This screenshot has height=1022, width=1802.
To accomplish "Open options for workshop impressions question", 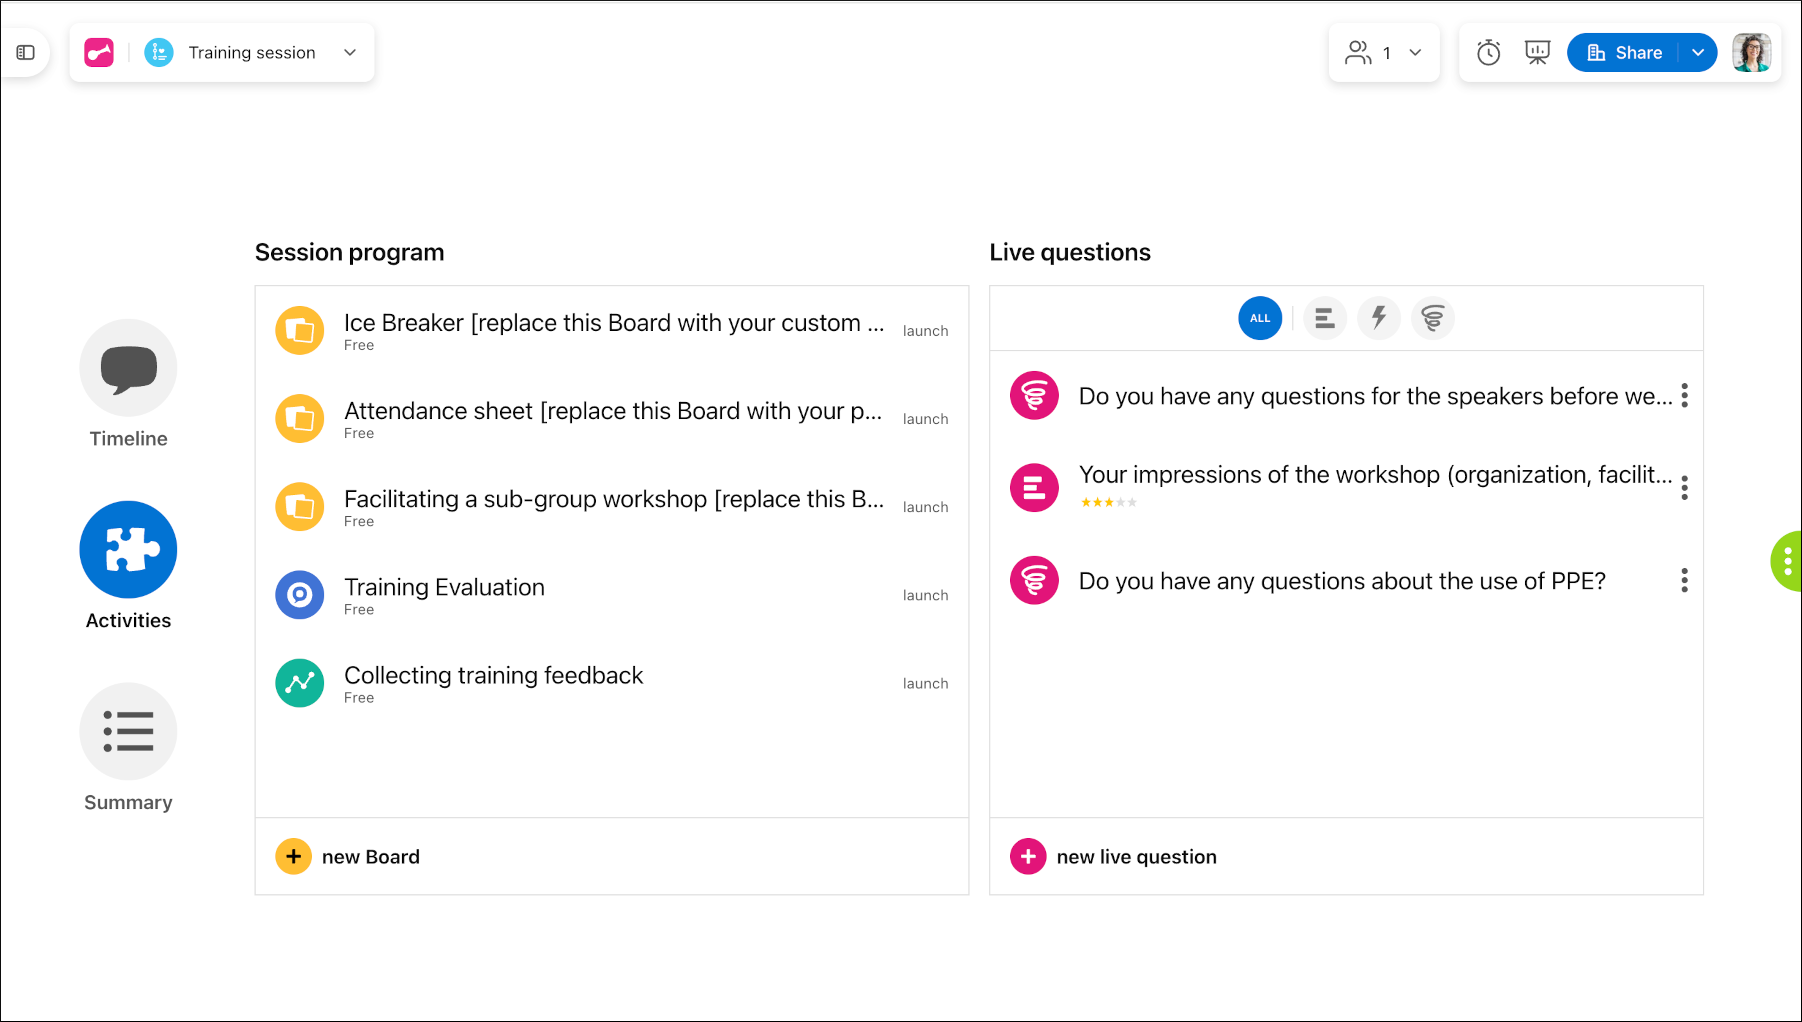I will [1685, 488].
